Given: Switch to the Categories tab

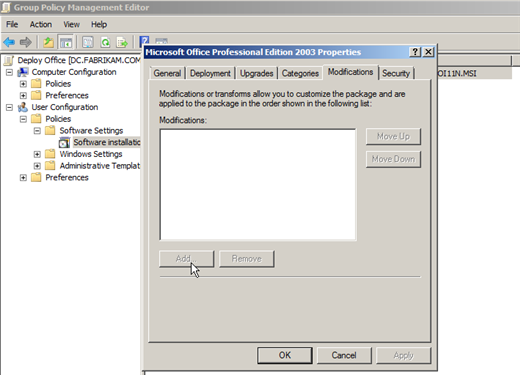Looking at the screenshot, I should [x=300, y=73].
